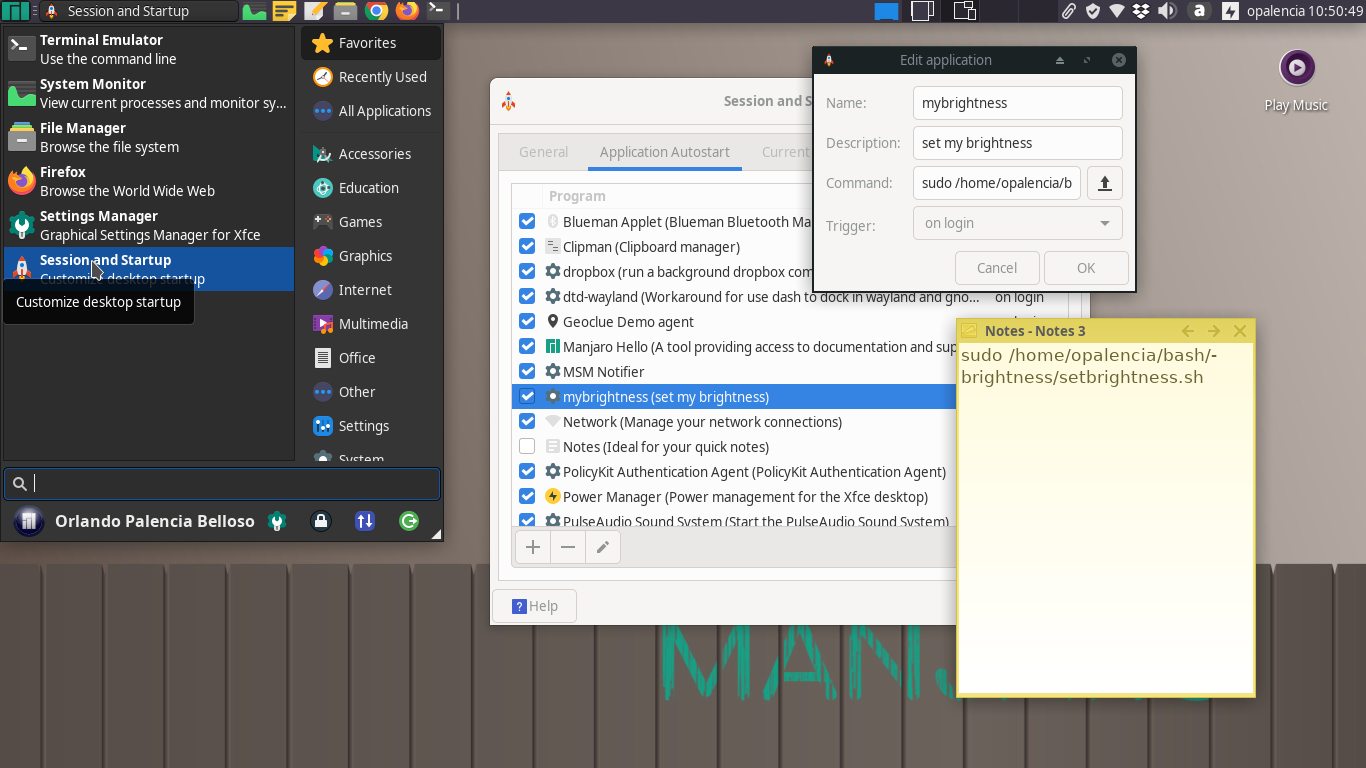Open System Monitor from the favorites list

148,93
